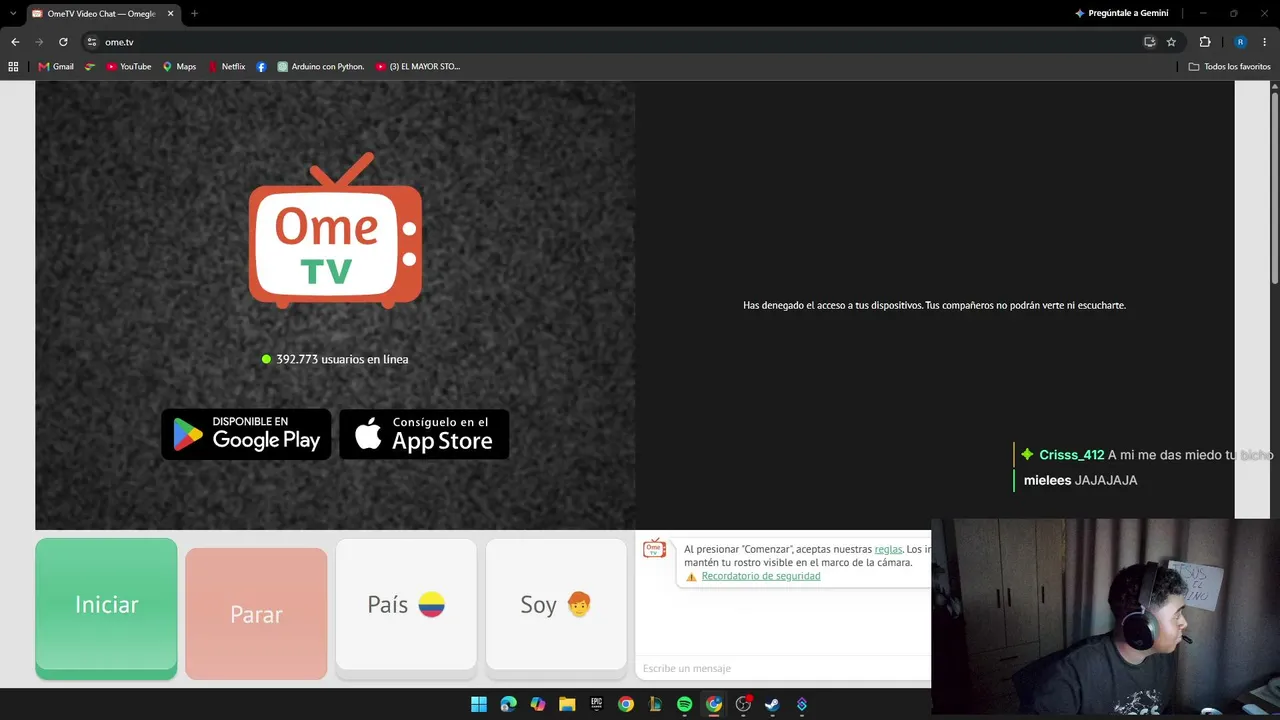
Task: Click the mielees username in chat overlay
Action: (1047, 480)
